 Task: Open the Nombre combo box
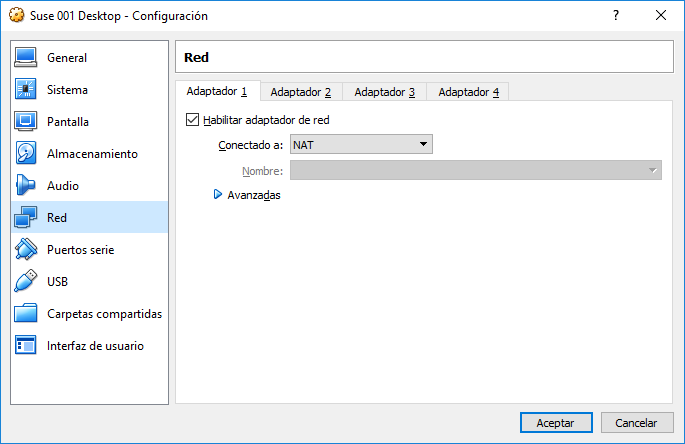point(475,171)
